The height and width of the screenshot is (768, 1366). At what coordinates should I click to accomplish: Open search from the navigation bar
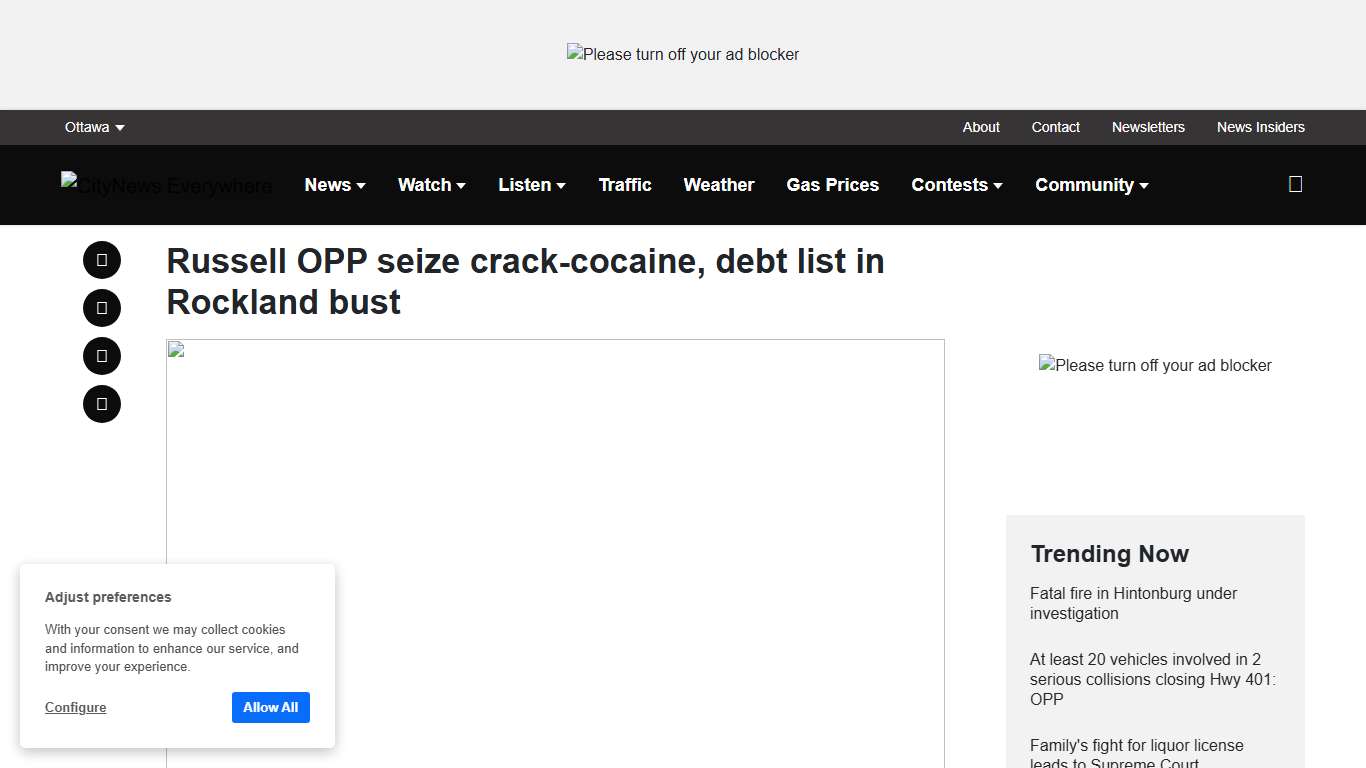pyautogui.click(x=1295, y=184)
